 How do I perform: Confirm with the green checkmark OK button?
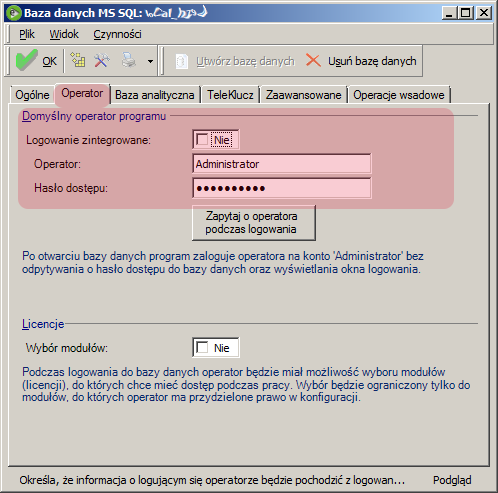[x=36, y=61]
